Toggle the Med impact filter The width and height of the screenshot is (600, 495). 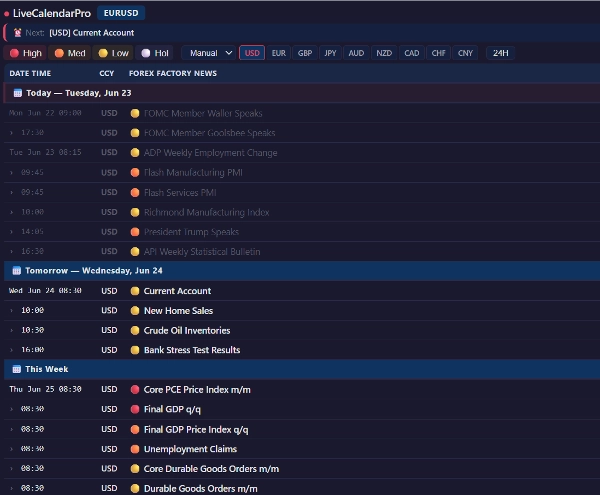(70, 53)
